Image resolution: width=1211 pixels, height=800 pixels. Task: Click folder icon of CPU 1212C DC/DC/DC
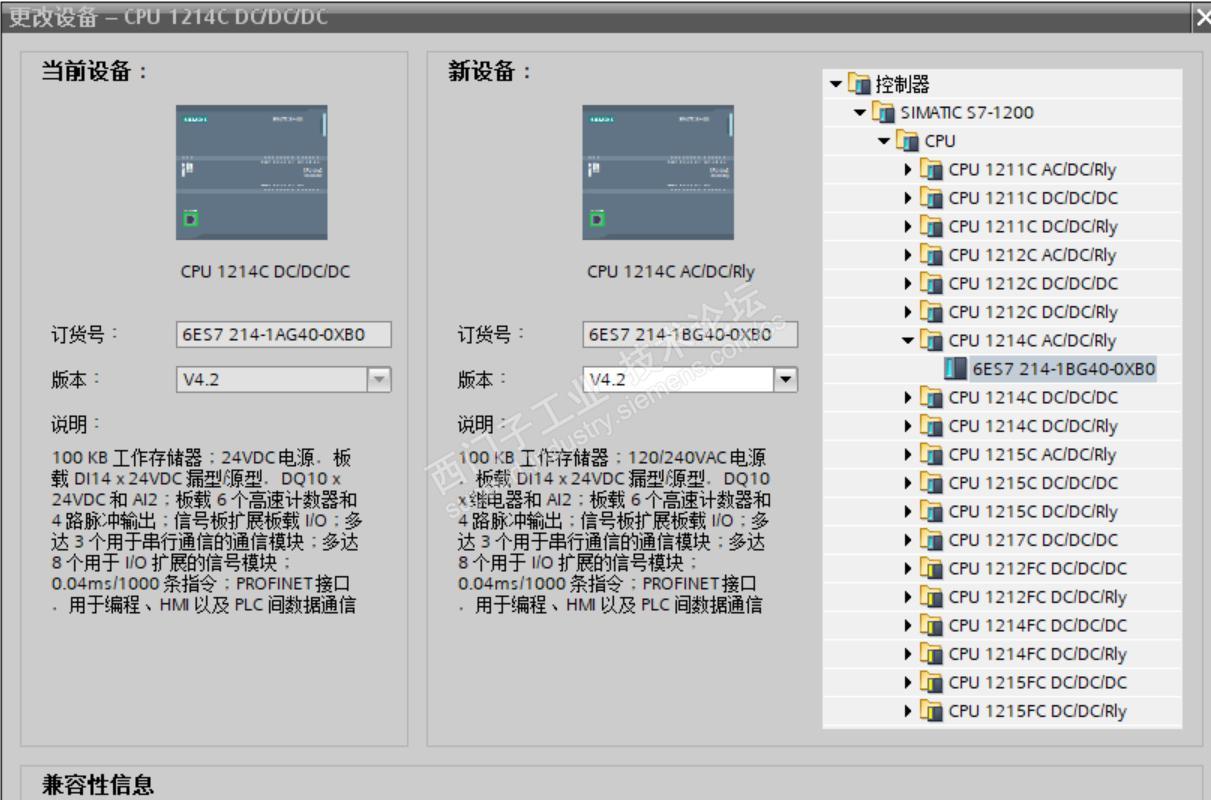point(931,284)
